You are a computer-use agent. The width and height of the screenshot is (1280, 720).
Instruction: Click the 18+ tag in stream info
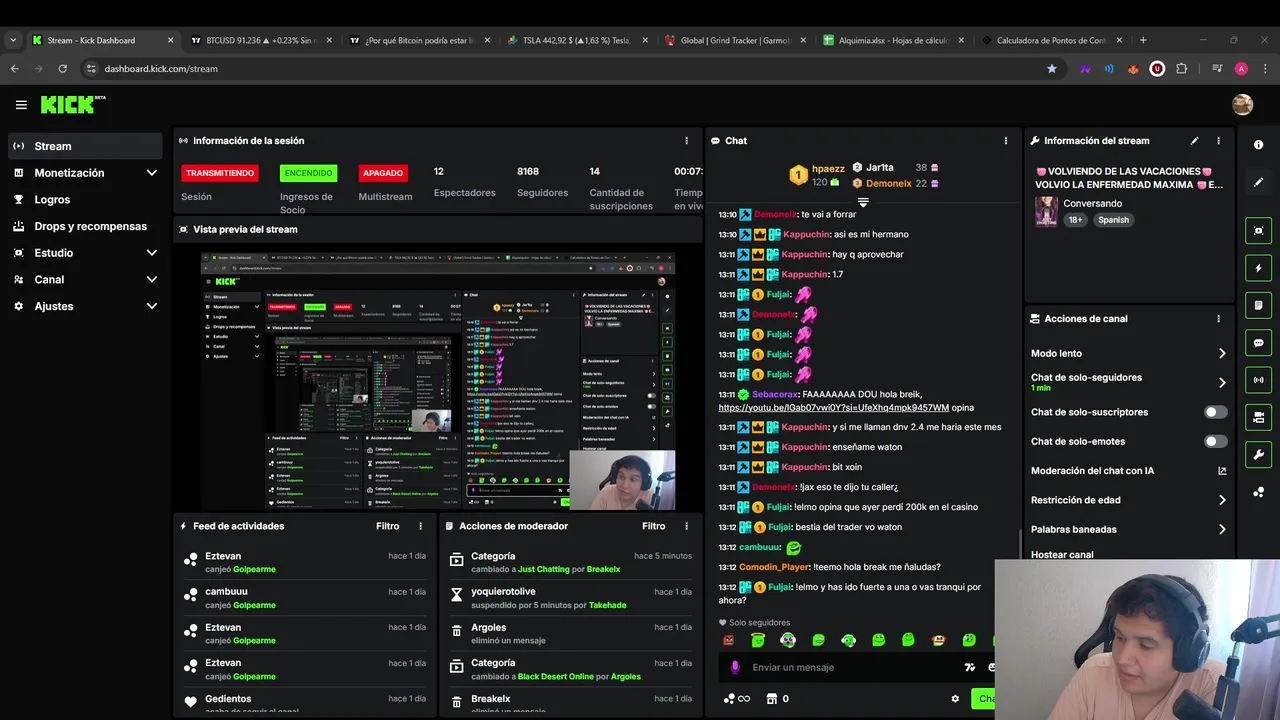1075,220
